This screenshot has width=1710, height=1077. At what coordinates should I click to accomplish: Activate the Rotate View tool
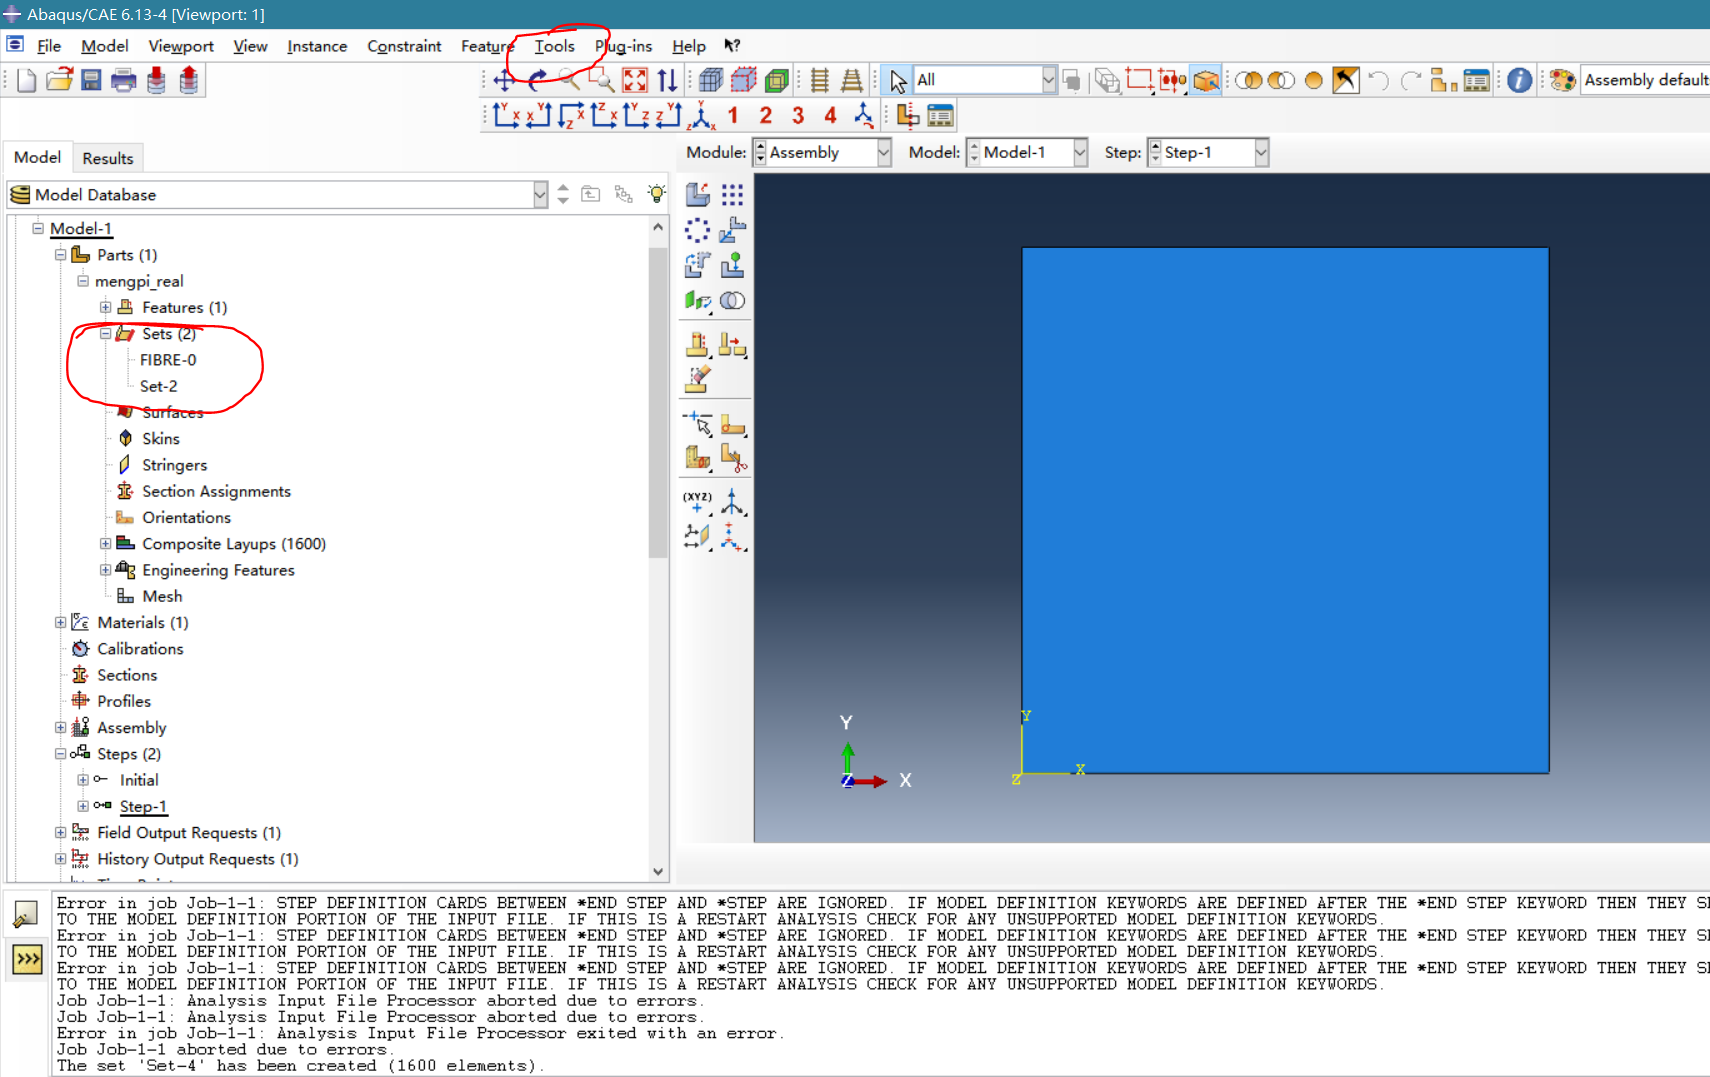537,80
